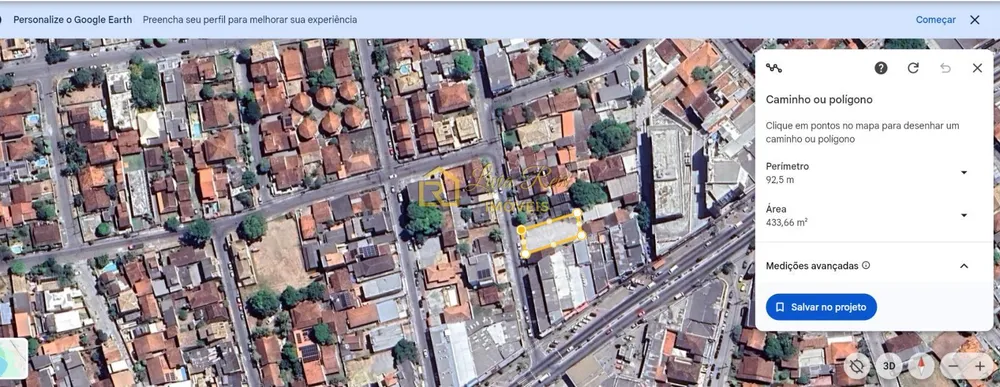Click the path/polygon tool icon in the panel
This screenshot has width=1000, height=387.
[x=774, y=68]
